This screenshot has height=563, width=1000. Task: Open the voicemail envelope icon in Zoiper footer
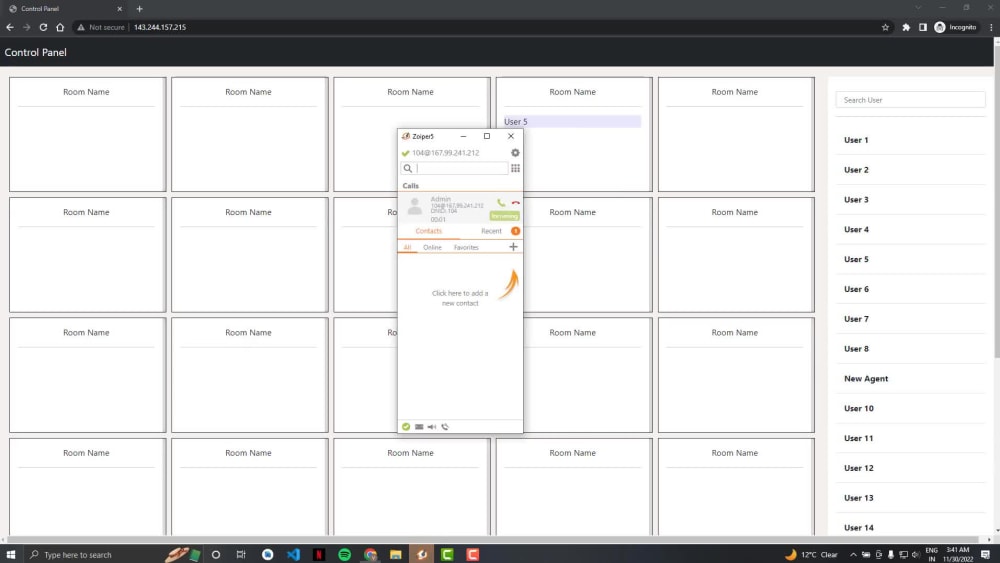click(419, 427)
